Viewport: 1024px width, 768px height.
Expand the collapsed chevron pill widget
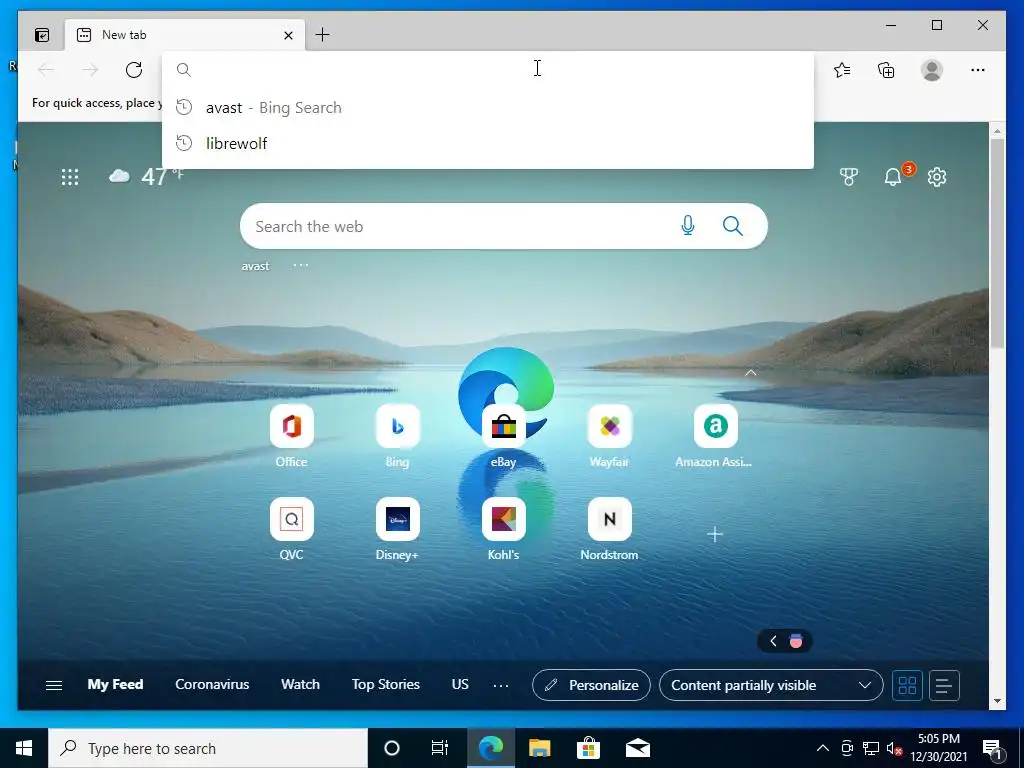(x=784, y=641)
